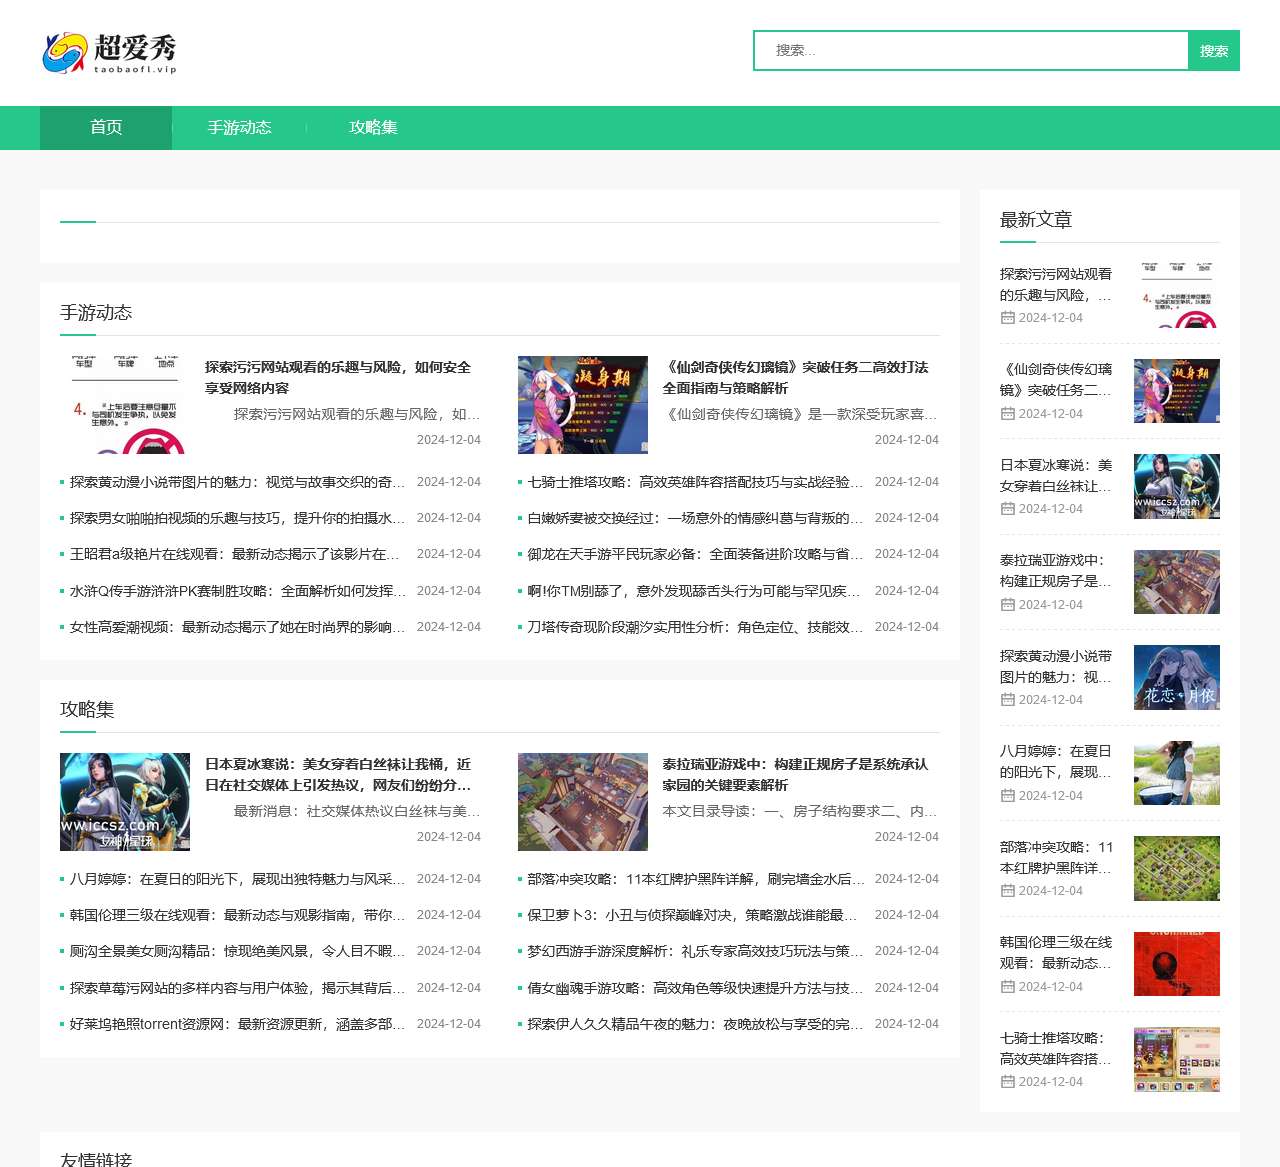Click the calendar icon under the 部落冲突攻略 sidebar entry
Screen dimensions: 1280x1167
[x=1007, y=890]
